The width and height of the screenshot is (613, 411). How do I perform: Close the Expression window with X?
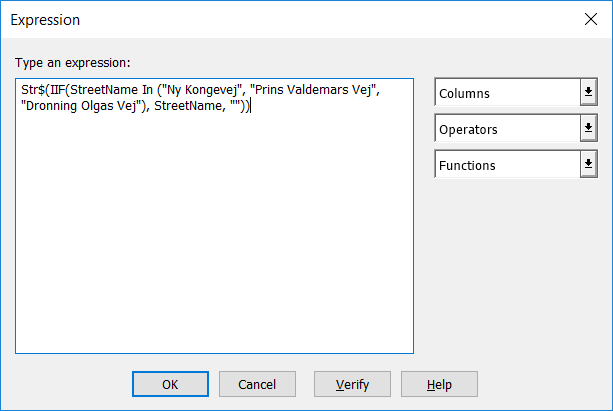[x=588, y=20]
